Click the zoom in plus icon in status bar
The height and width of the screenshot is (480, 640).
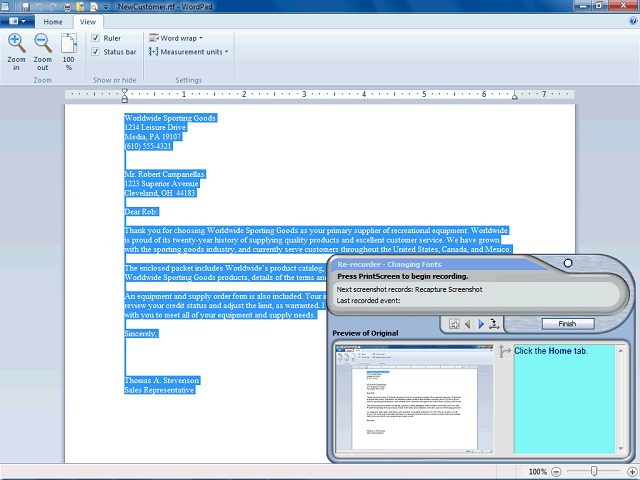click(x=632, y=472)
